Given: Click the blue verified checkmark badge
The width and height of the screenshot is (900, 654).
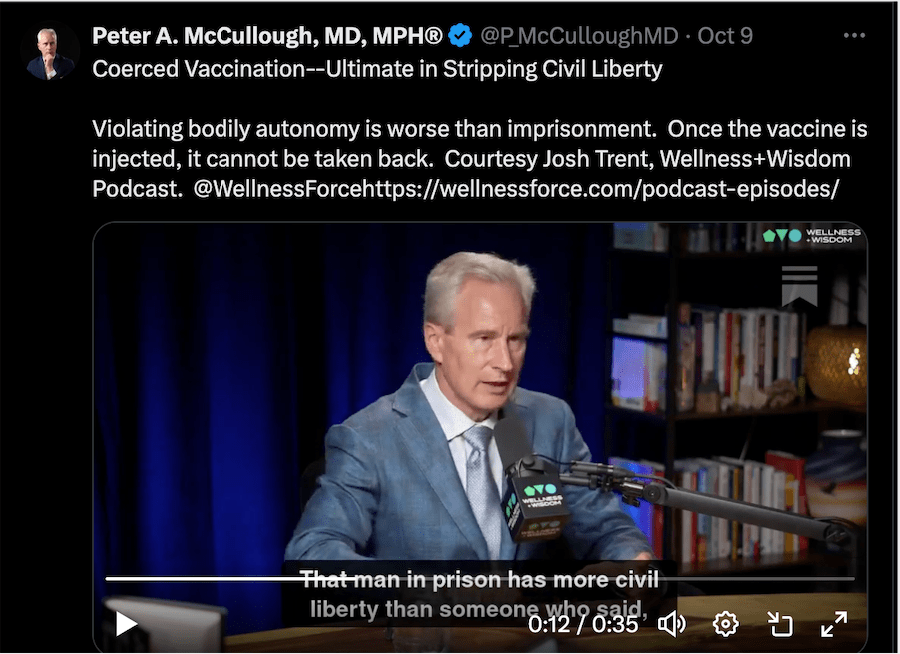Looking at the screenshot, I should coord(460,36).
